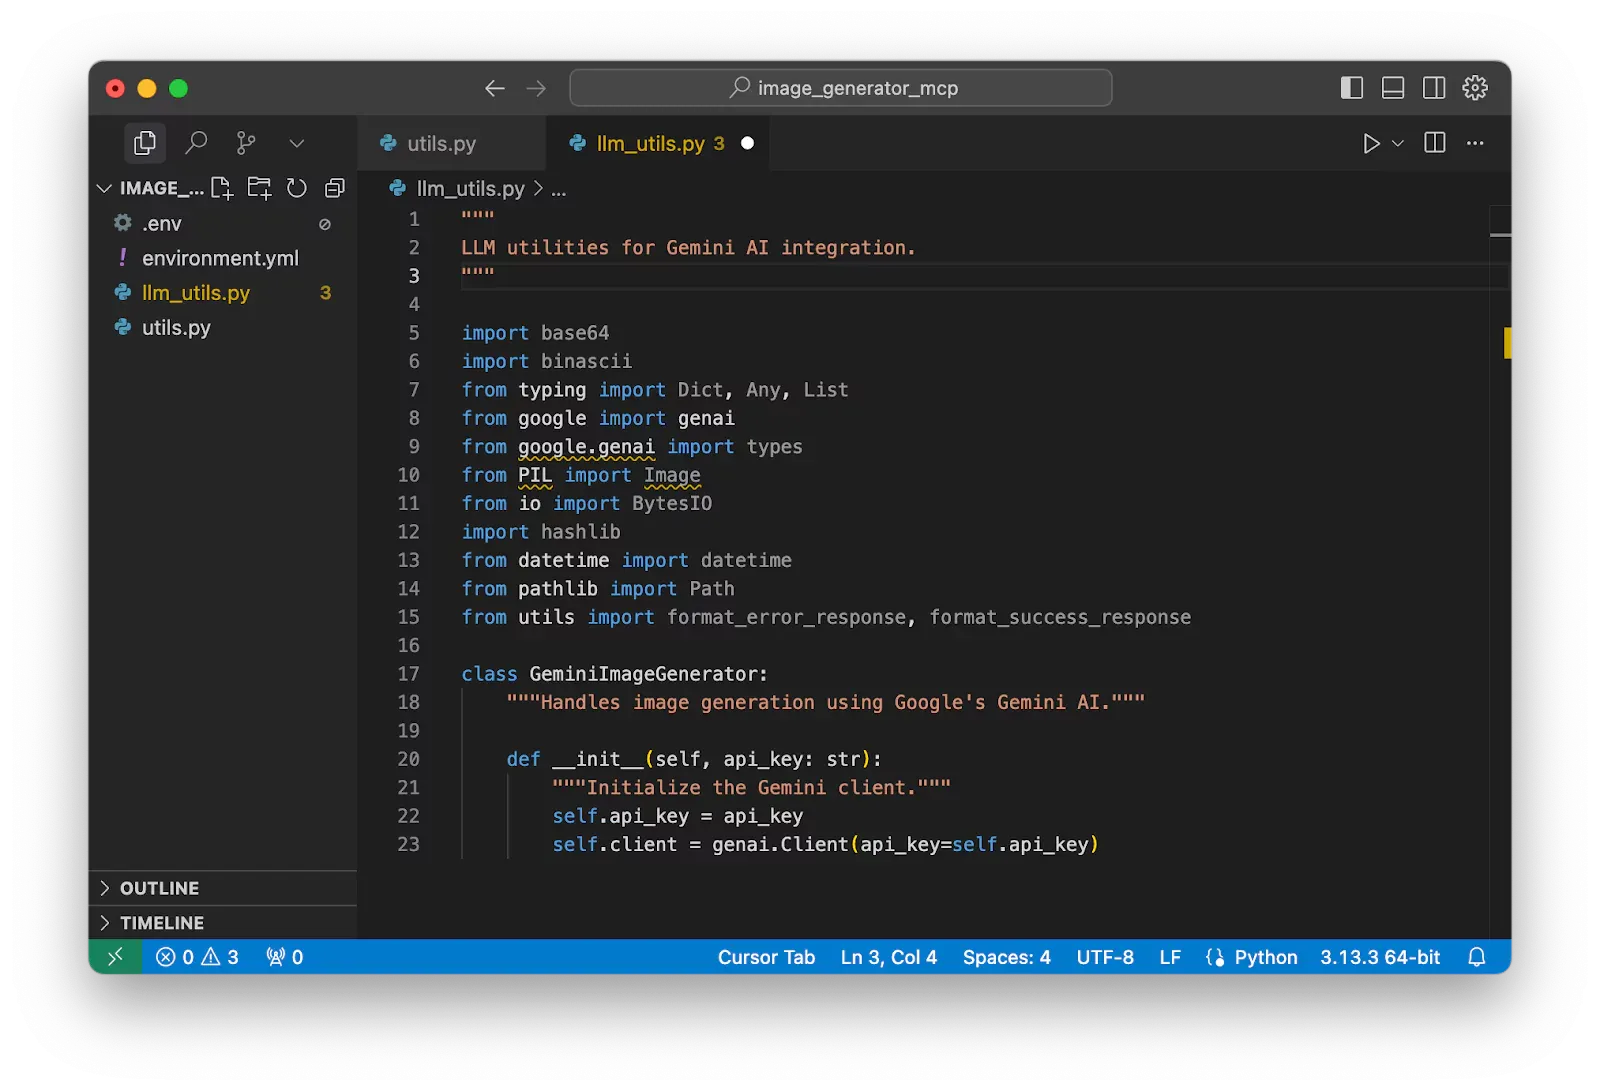The height and width of the screenshot is (1091, 1600).
Task: Toggle the bottom panel layout
Action: click(x=1392, y=88)
